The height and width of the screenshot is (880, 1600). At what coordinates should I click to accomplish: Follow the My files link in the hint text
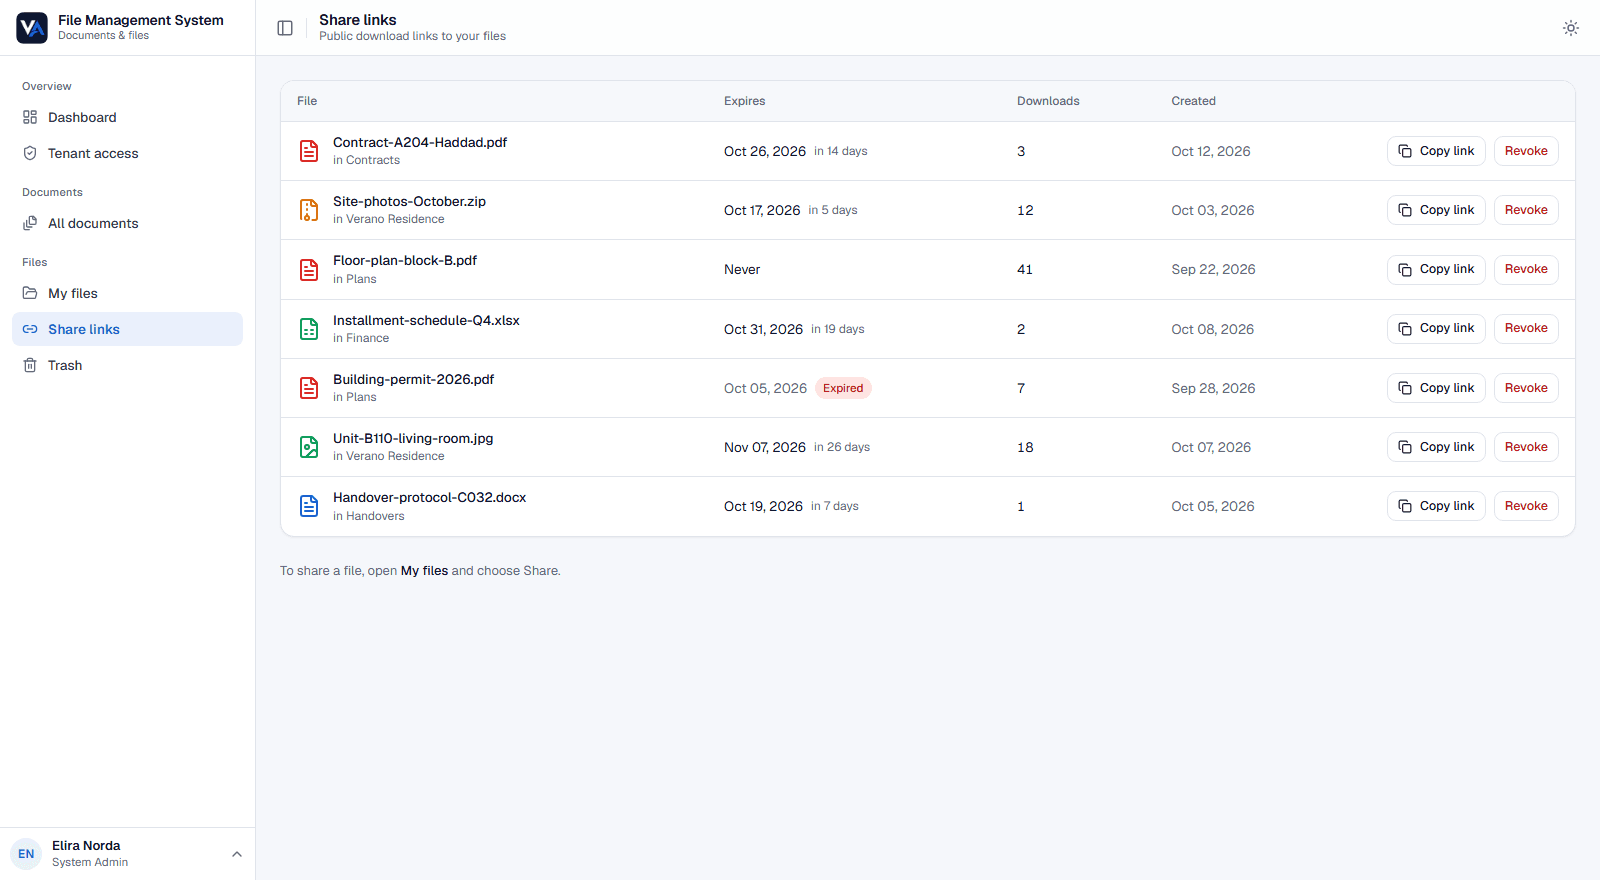tap(424, 571)
